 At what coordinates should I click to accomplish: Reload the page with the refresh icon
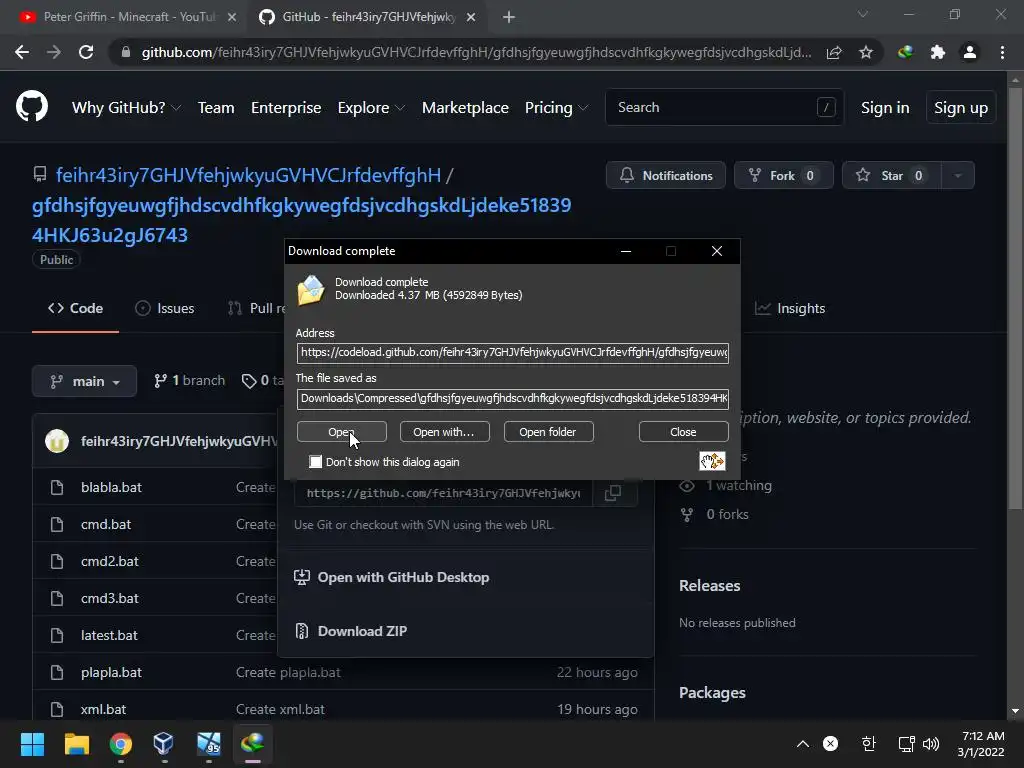click(86, 52)
